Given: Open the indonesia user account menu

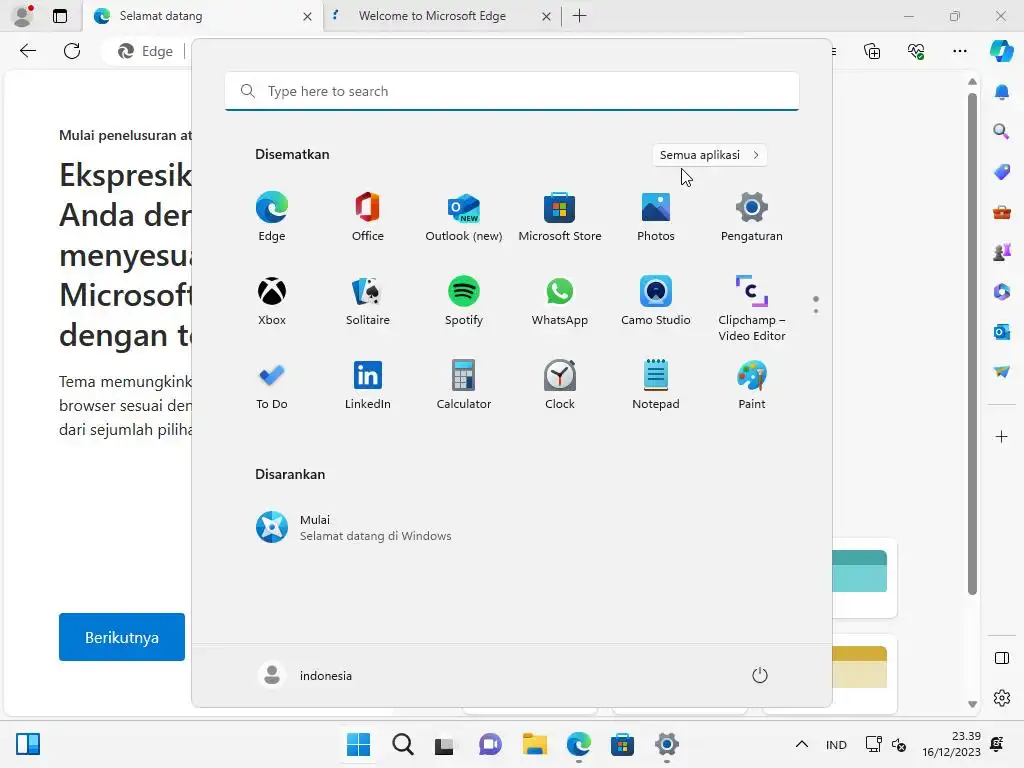Looking at the screenshot, I should tap(306, 675).
